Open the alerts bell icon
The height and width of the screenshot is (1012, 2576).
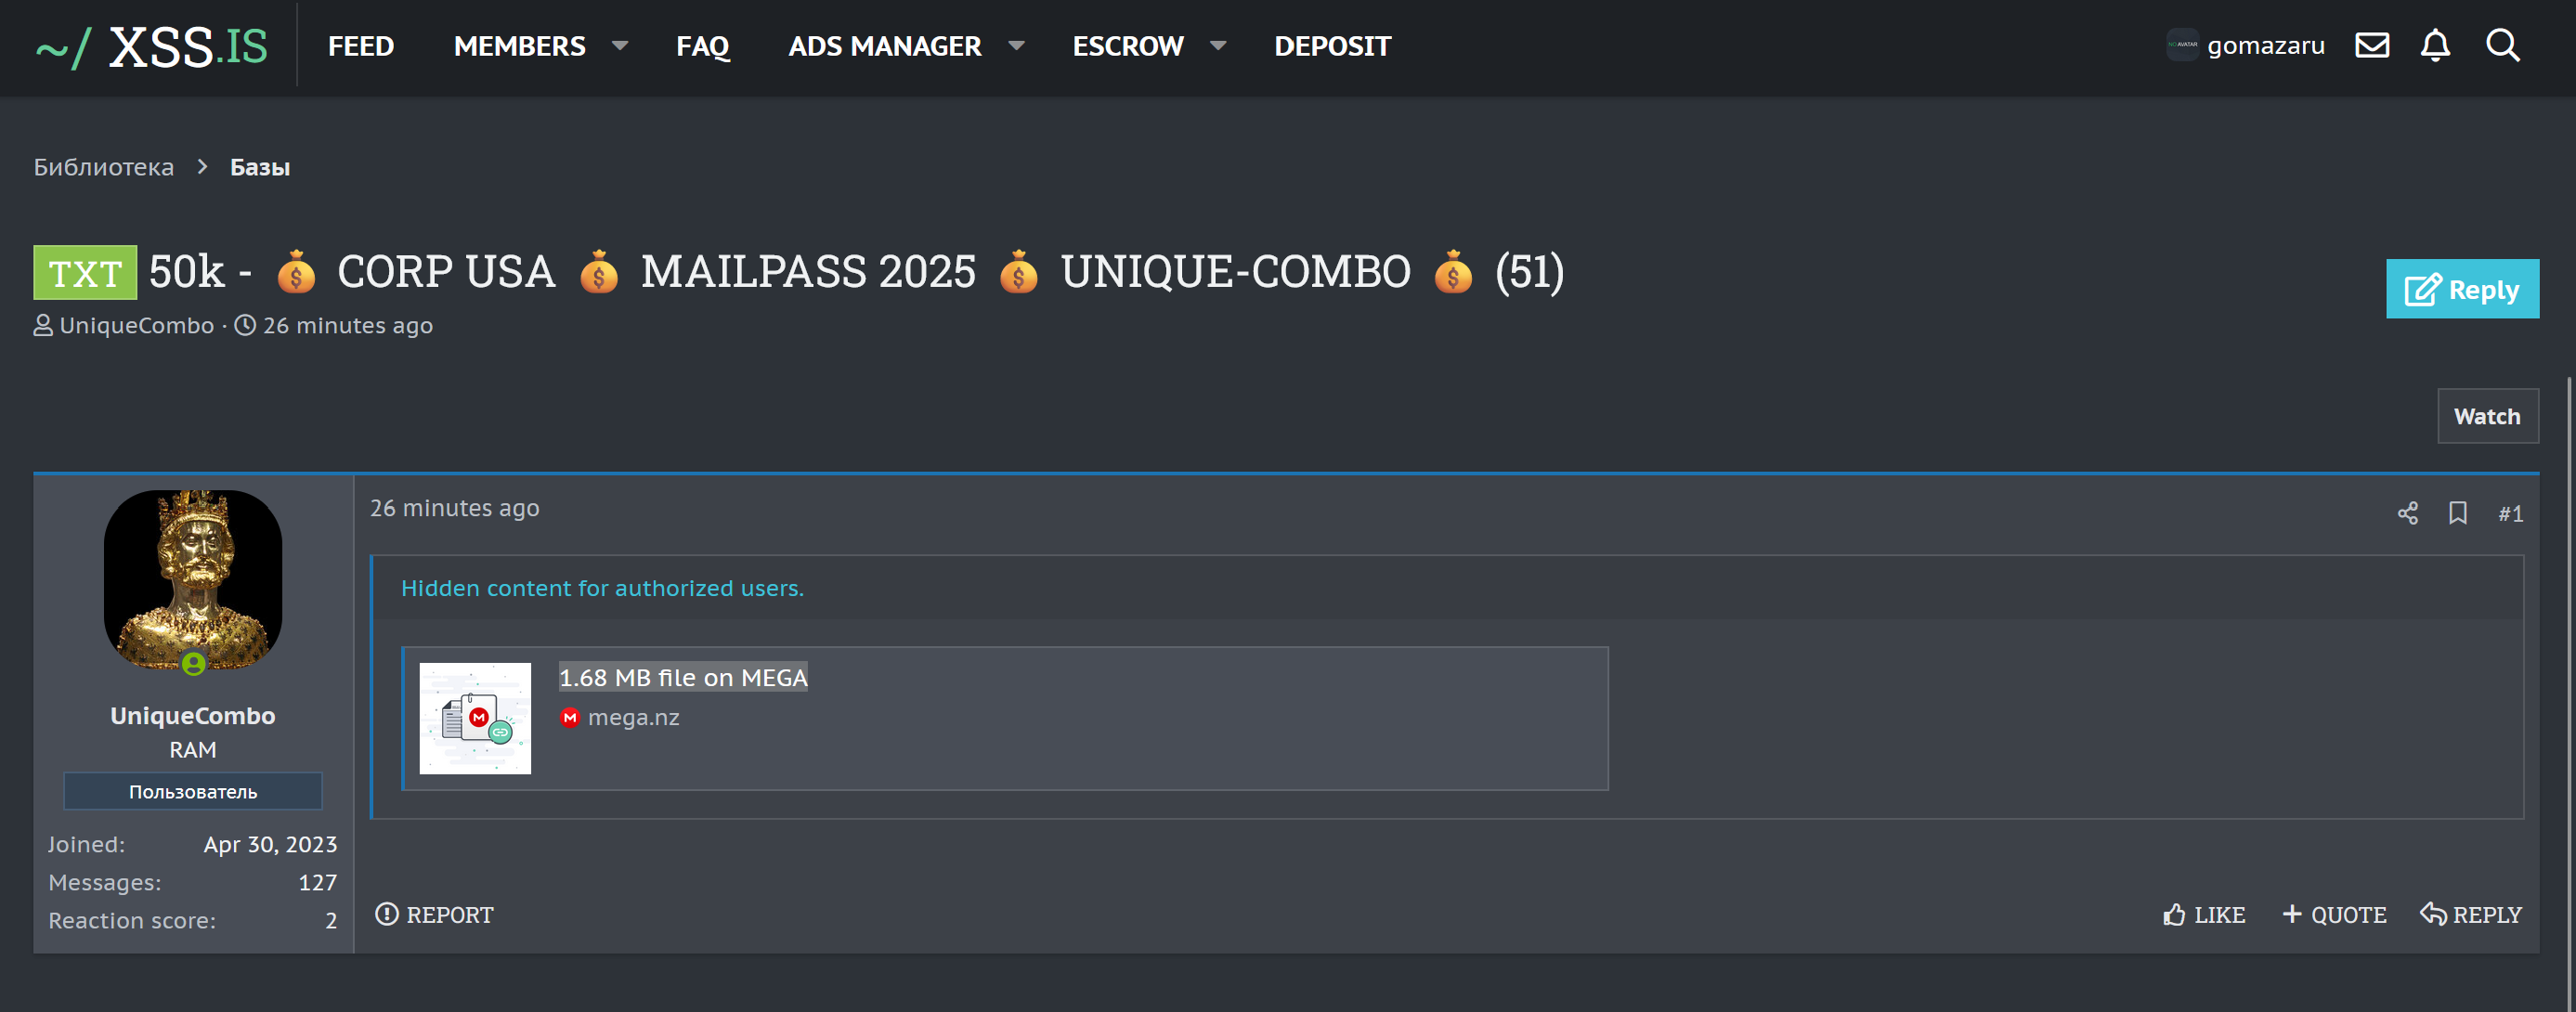point(2435,45)
